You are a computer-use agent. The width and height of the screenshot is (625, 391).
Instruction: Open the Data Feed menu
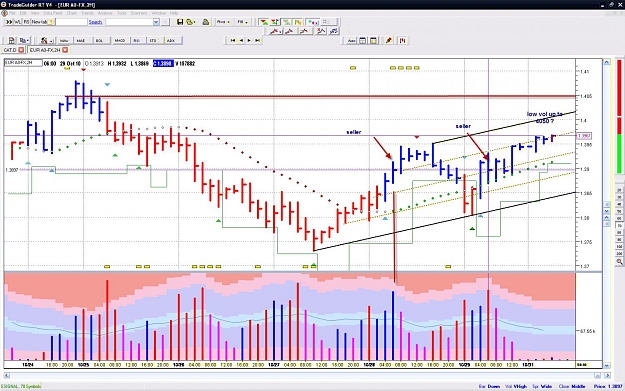point(53,13)
